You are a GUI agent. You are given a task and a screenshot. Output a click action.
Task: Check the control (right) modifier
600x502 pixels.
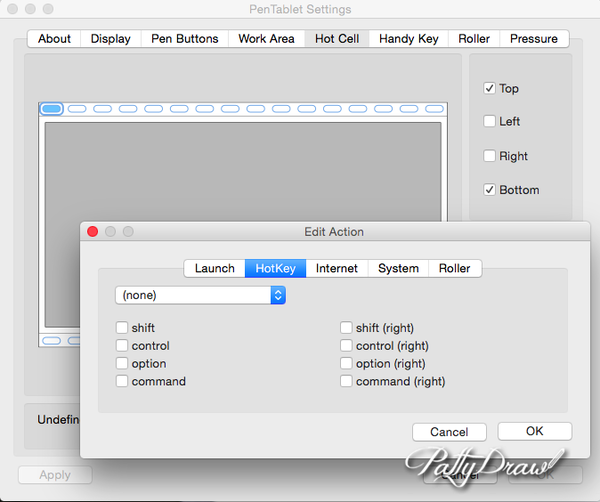(x=346, y=346)
